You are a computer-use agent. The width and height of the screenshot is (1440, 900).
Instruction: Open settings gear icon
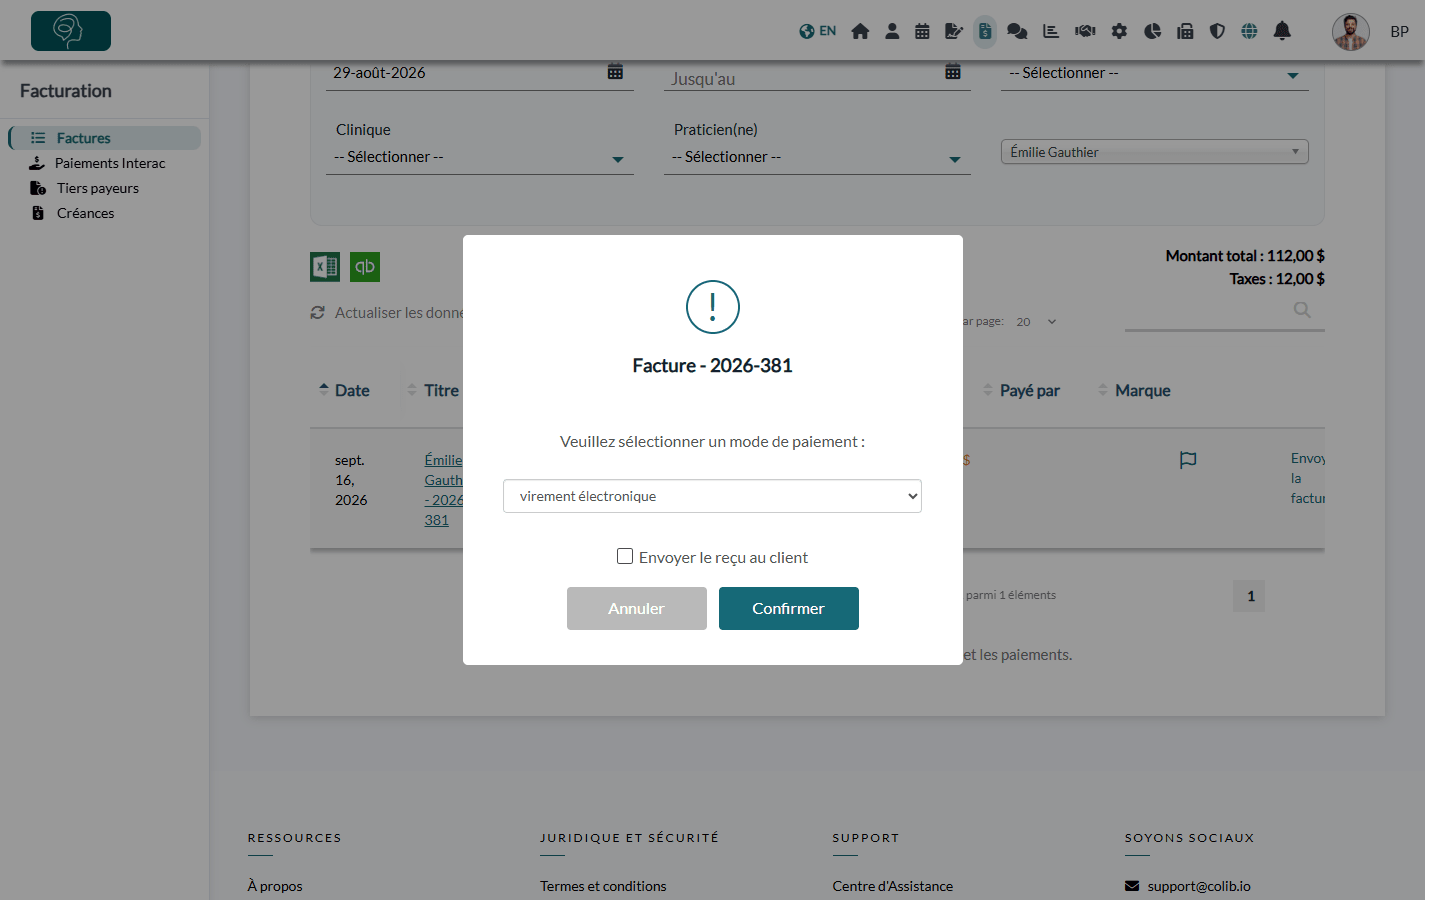click(1119, 31)
